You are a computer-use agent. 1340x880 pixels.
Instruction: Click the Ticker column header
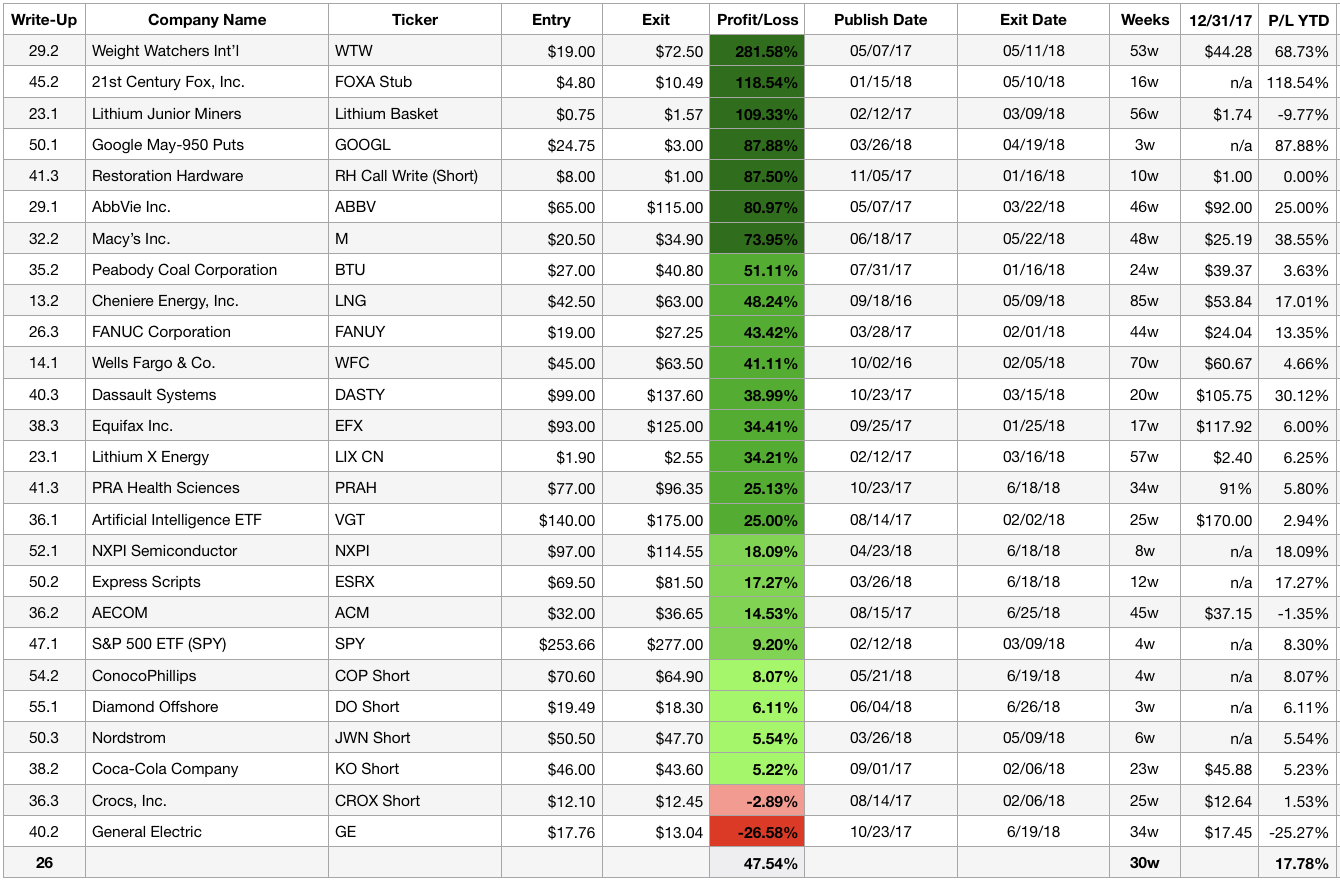415,19
